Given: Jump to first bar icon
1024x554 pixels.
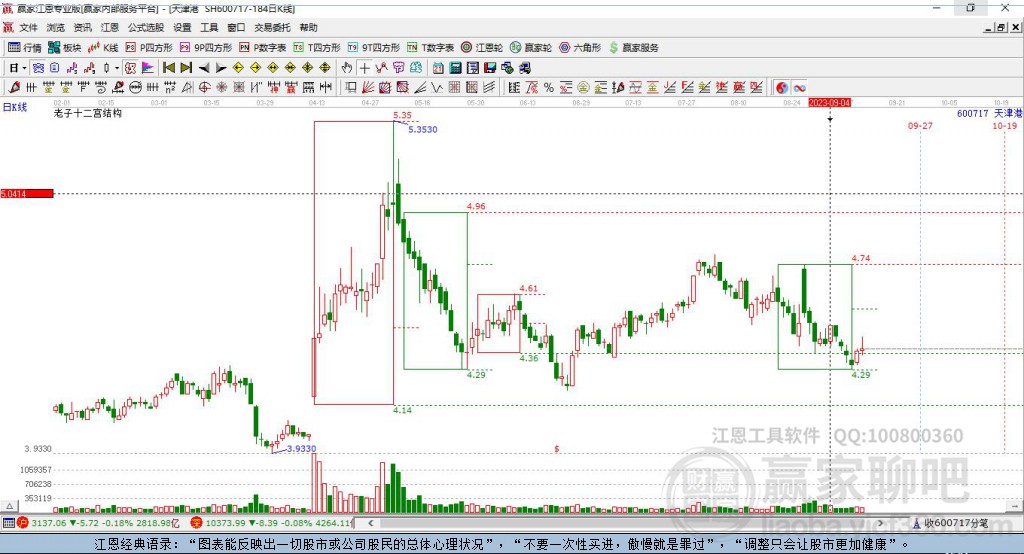Looking at the screenshot, I should coord(168,68).
